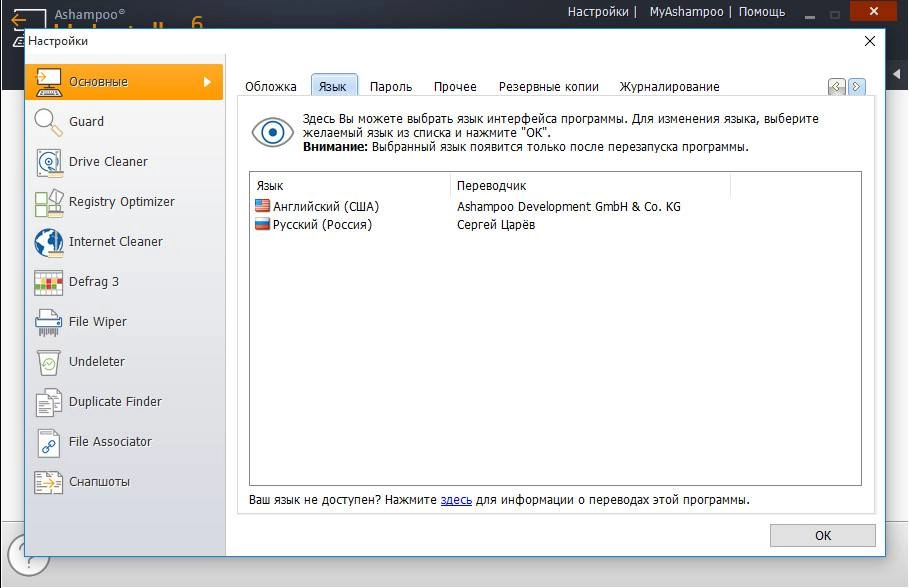Select the Defrag 3 settings category
This screenshot has width=909, height=588.
(124, 282)
